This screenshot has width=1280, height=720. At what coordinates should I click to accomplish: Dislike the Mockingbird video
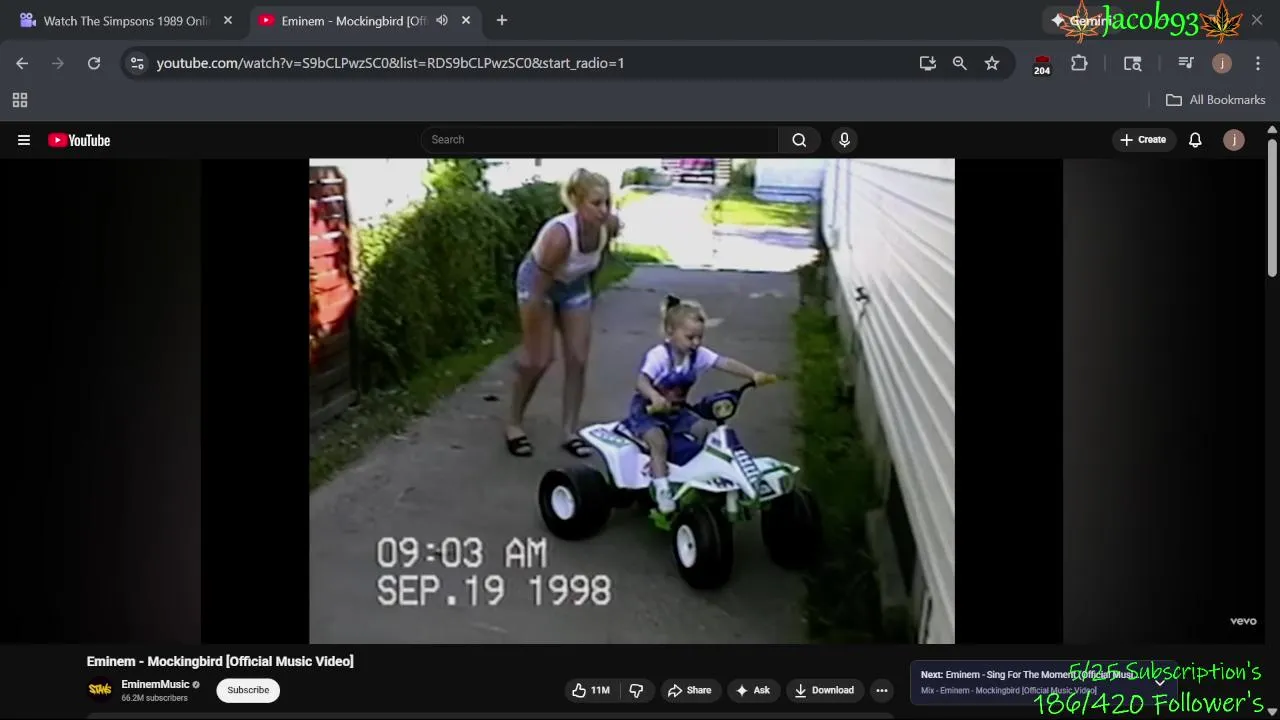tap(636, 690)
